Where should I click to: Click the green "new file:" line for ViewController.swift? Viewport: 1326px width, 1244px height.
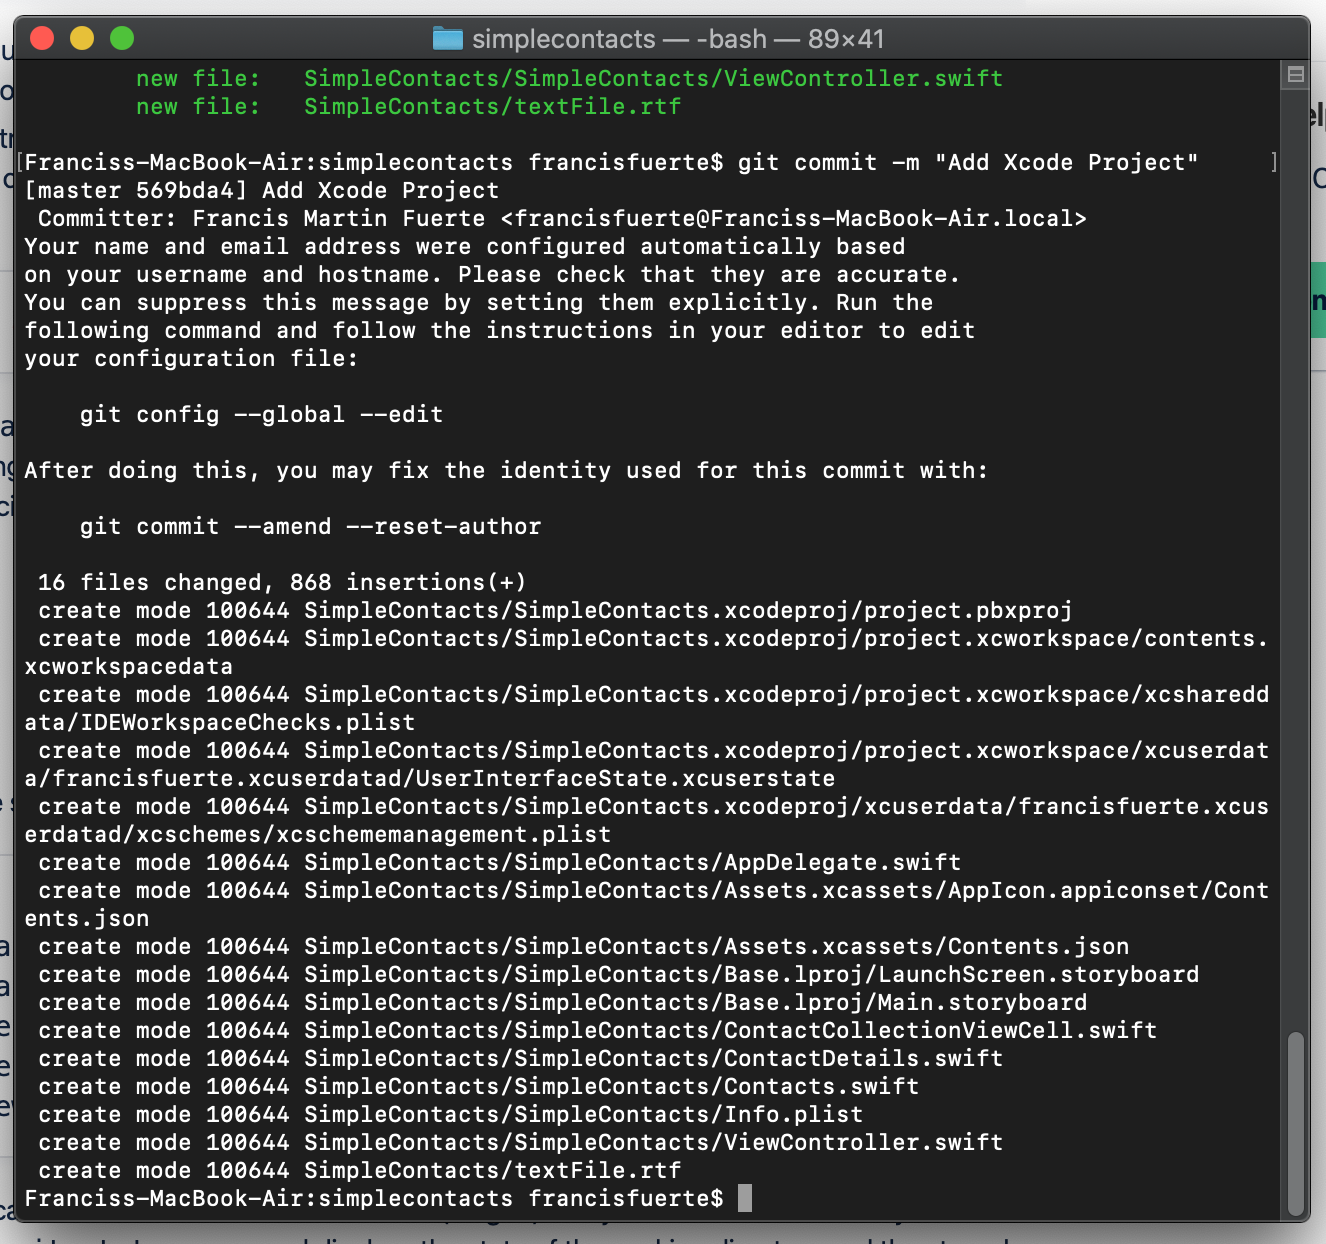pyautogui.click(x=570, y=78)
